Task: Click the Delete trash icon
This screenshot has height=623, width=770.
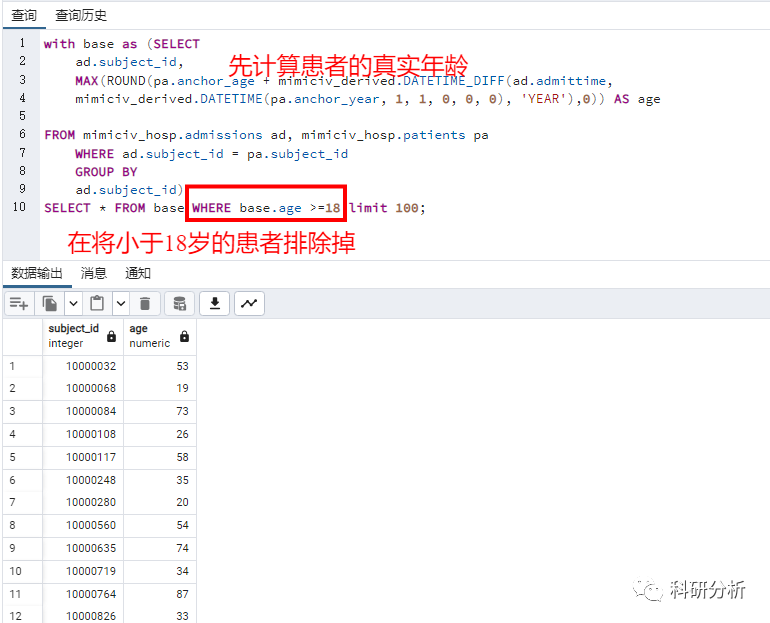Action: coord(144,303)
